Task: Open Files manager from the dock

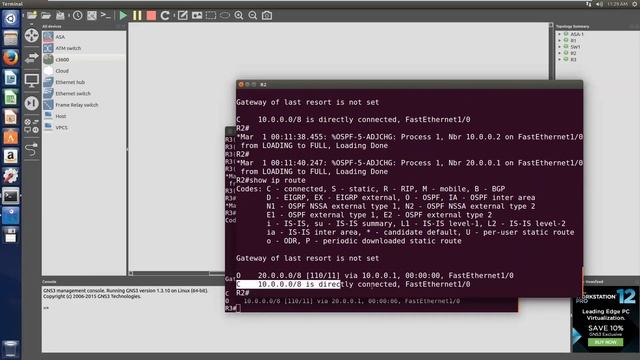Action: click(x=11, y=38)
